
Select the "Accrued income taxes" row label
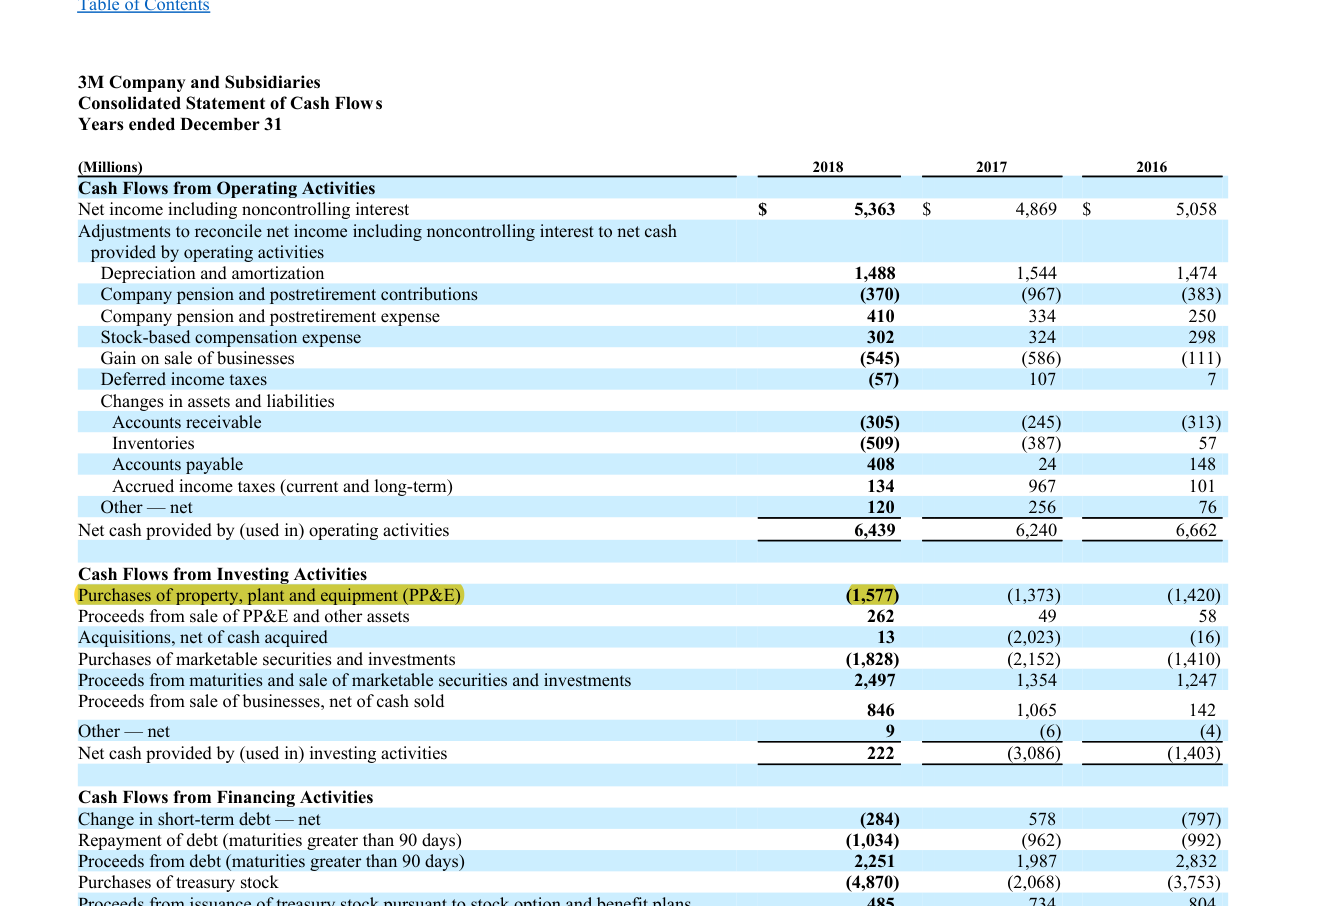pyautogui.click(x=282, y=486)
